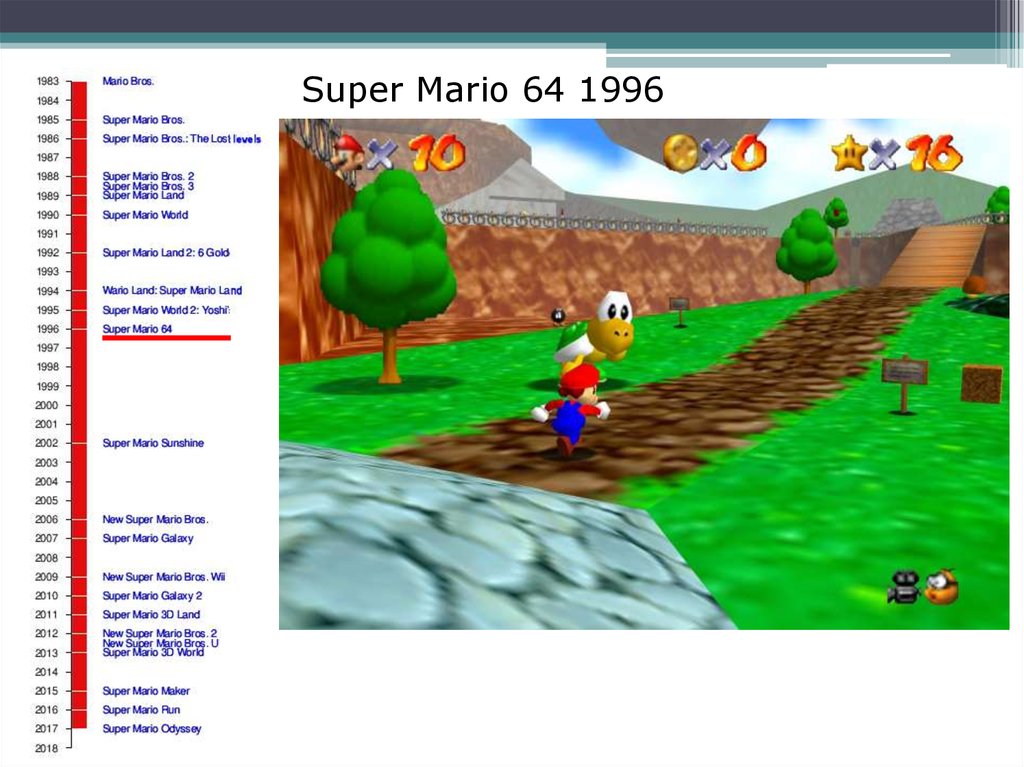1024x767 pixels.
Task: Select the Super Mario Maker entry
Action: (146, 691)
